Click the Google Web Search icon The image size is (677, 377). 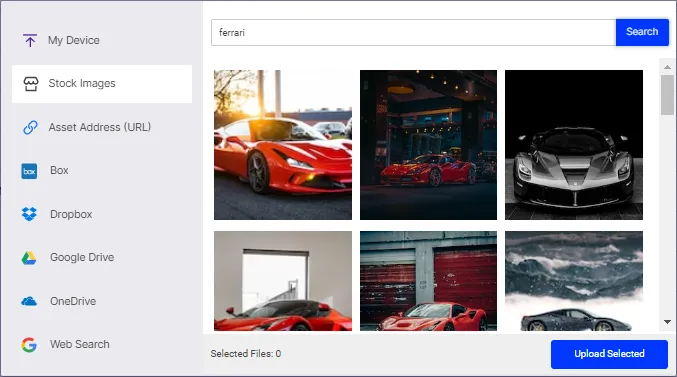(29, 345)
